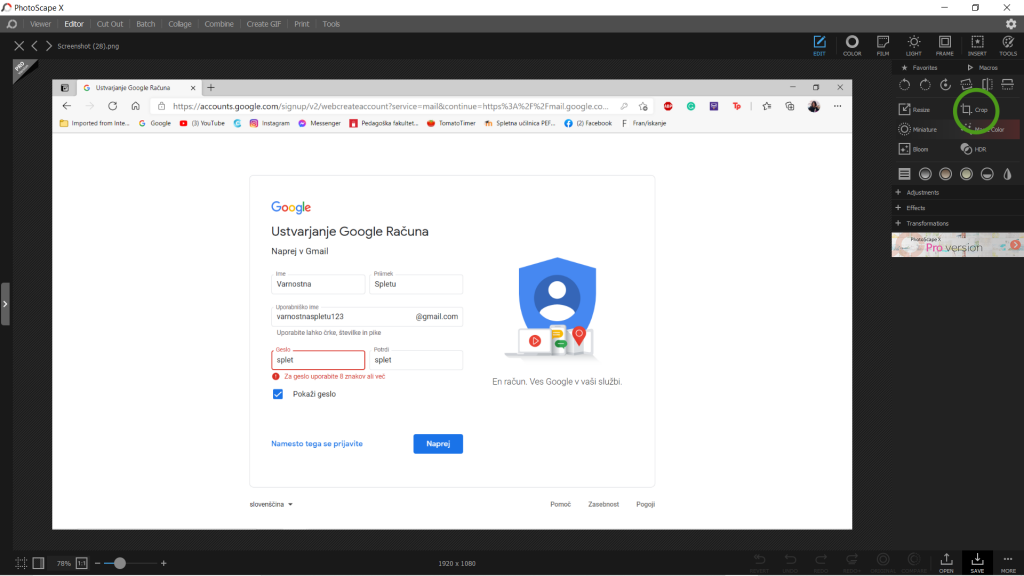Close the image Screenshot (28).png

(19, 46)
